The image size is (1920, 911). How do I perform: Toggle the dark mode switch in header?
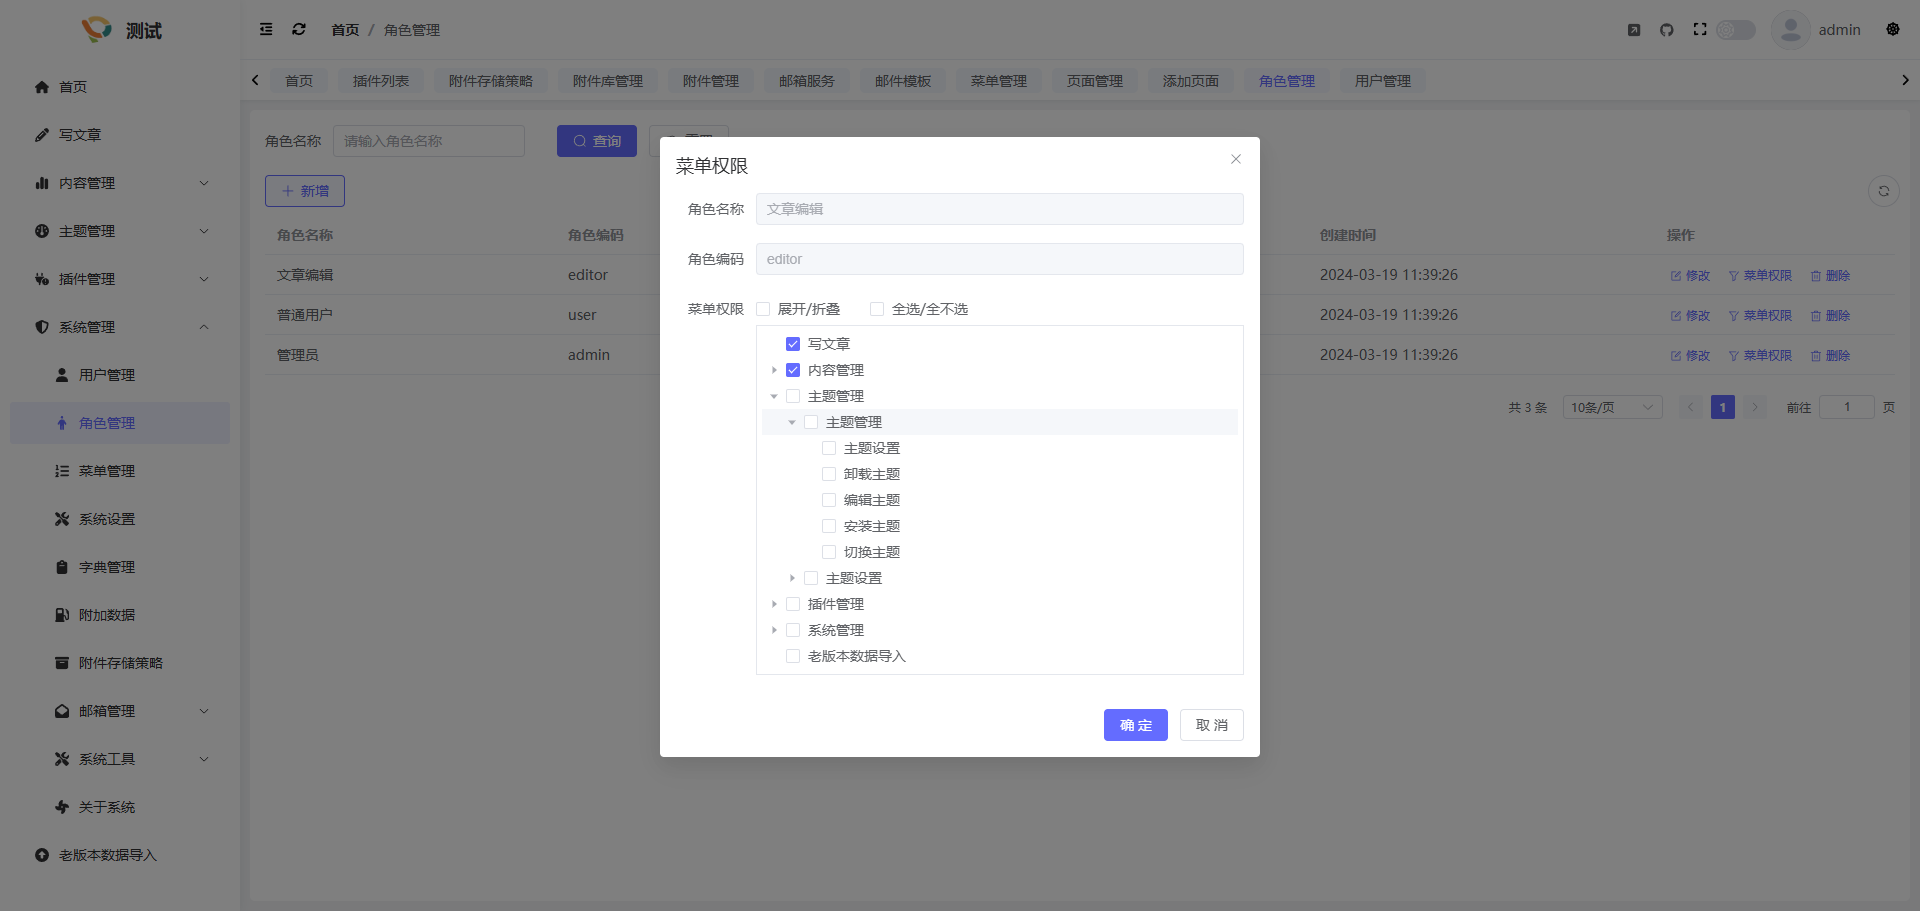1736,30
